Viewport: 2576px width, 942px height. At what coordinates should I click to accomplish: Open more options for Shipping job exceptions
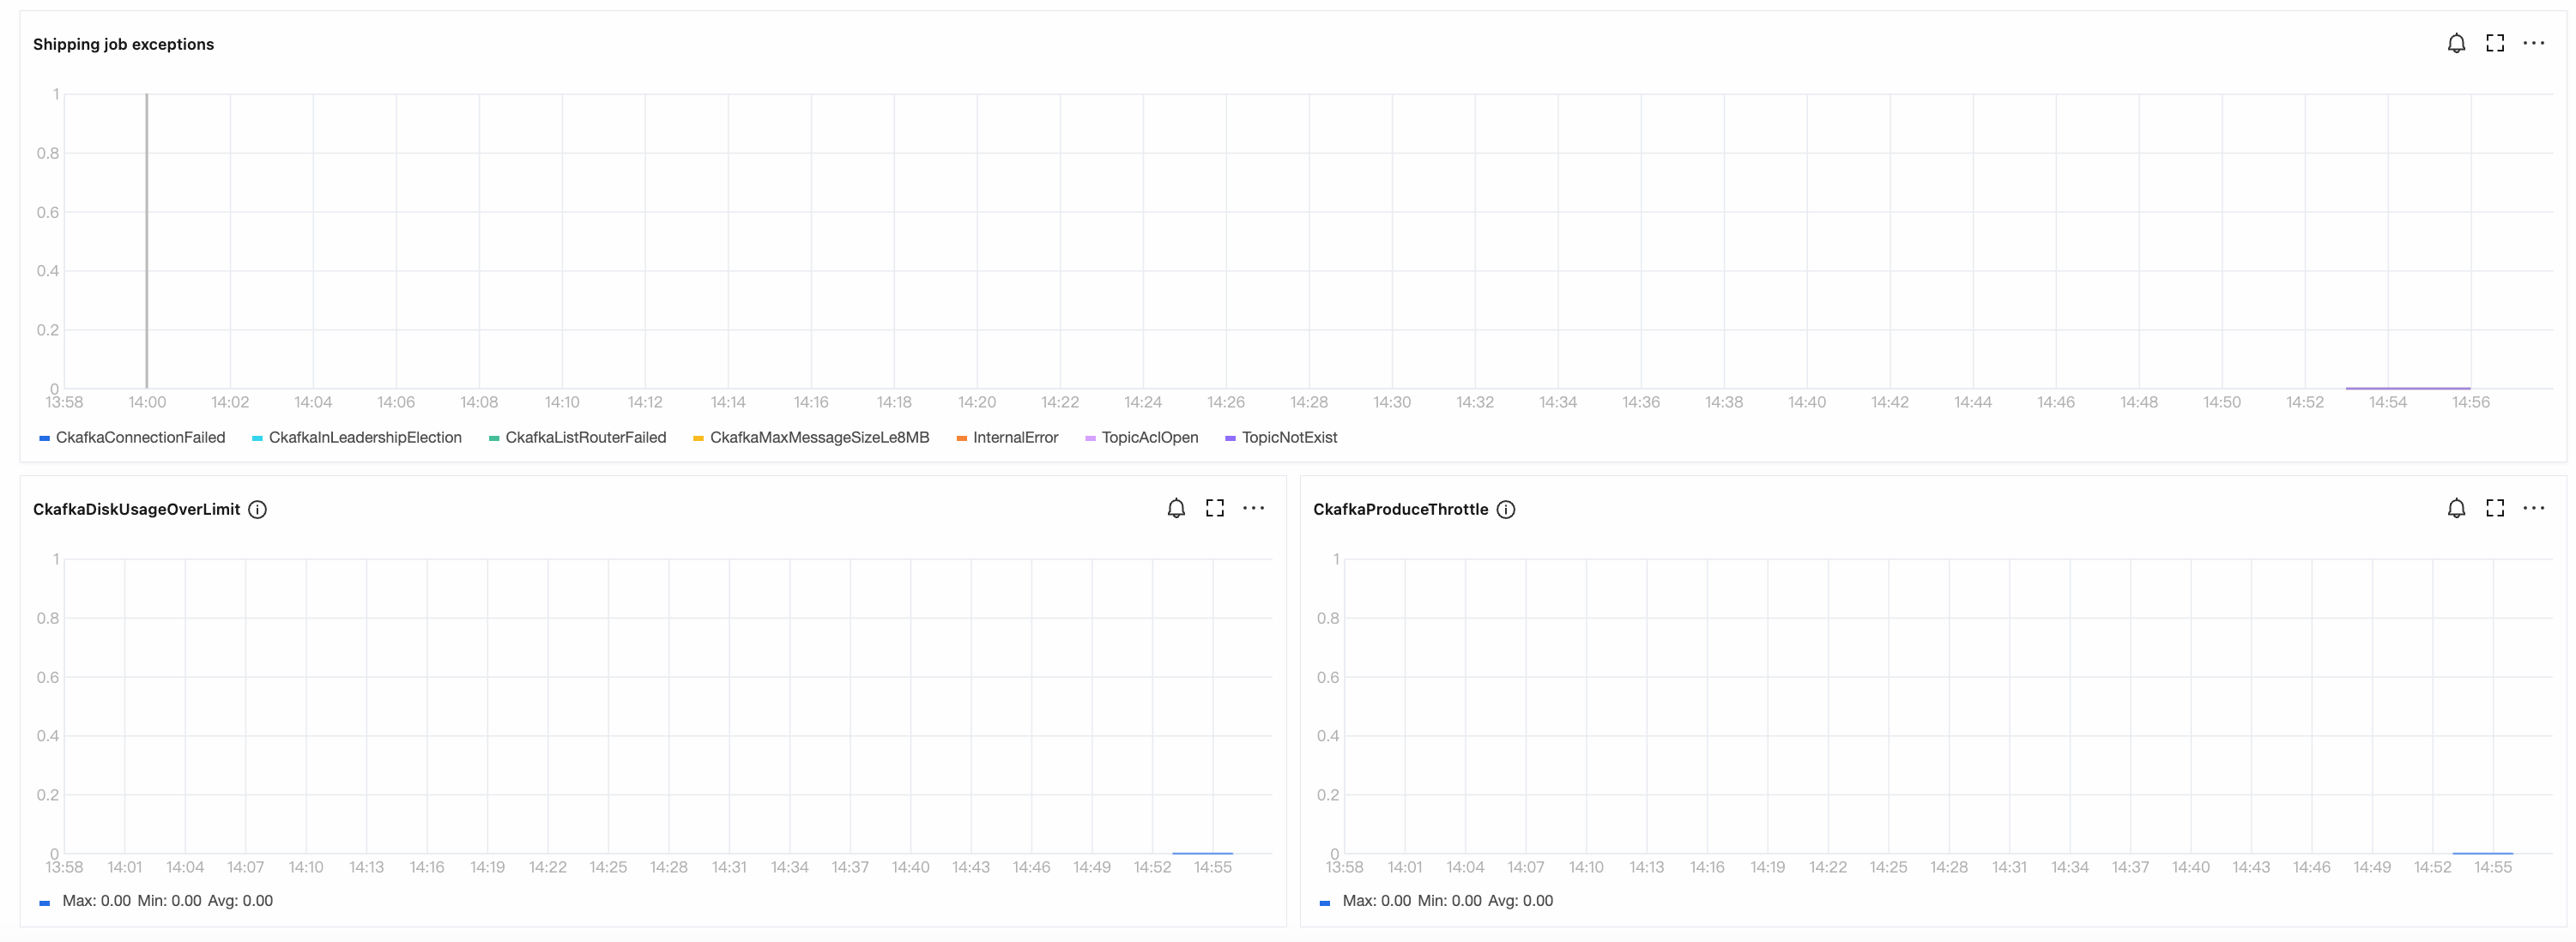[x=2533, y=43]
